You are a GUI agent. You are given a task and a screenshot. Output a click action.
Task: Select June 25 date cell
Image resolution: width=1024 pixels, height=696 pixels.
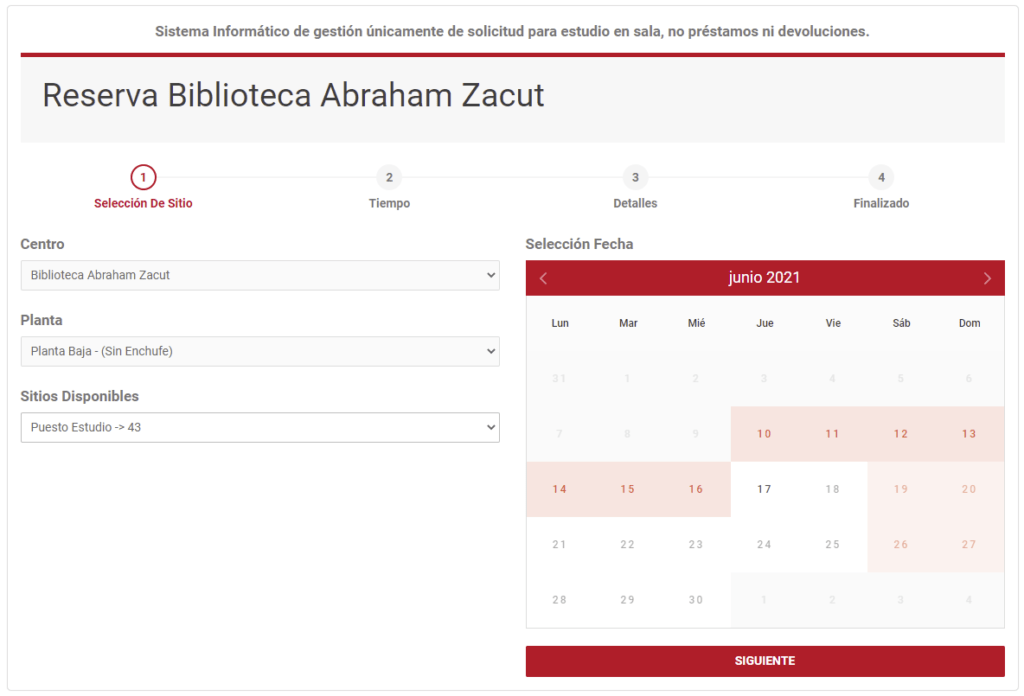[x=833, y=545]
